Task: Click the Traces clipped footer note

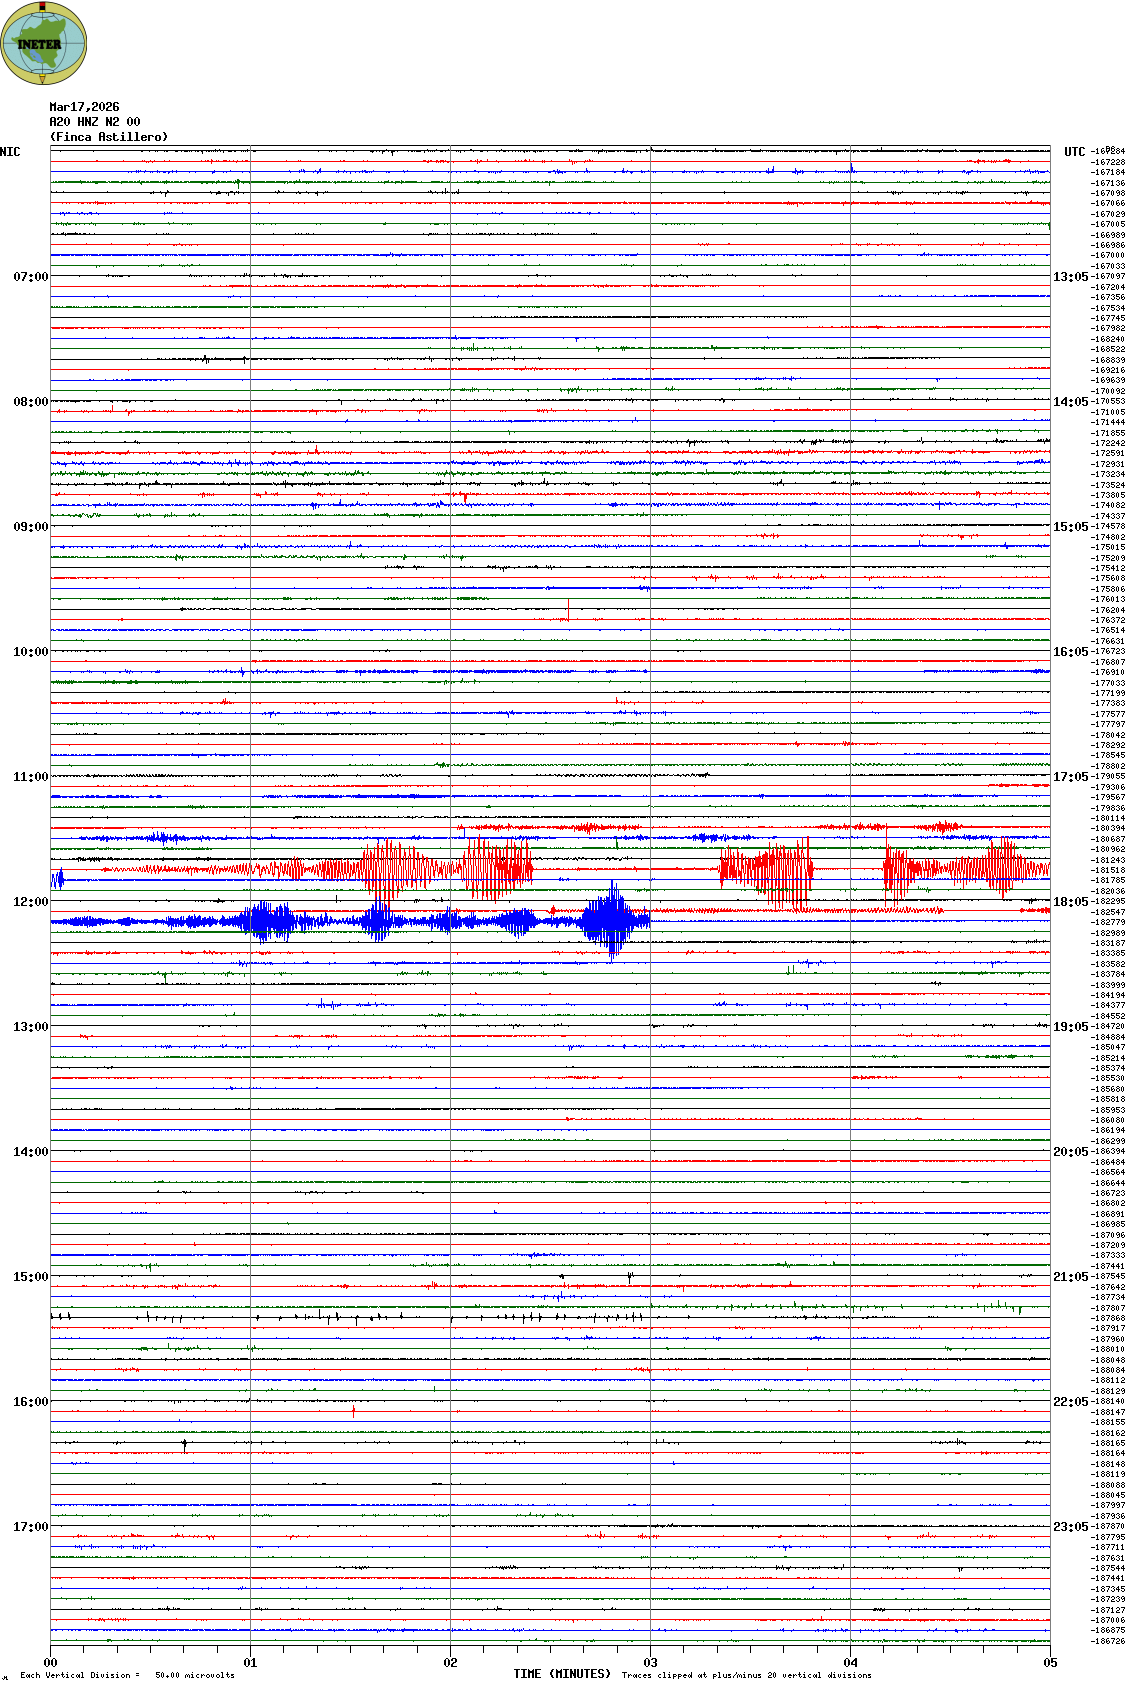Action: (x=746, y=1675)
